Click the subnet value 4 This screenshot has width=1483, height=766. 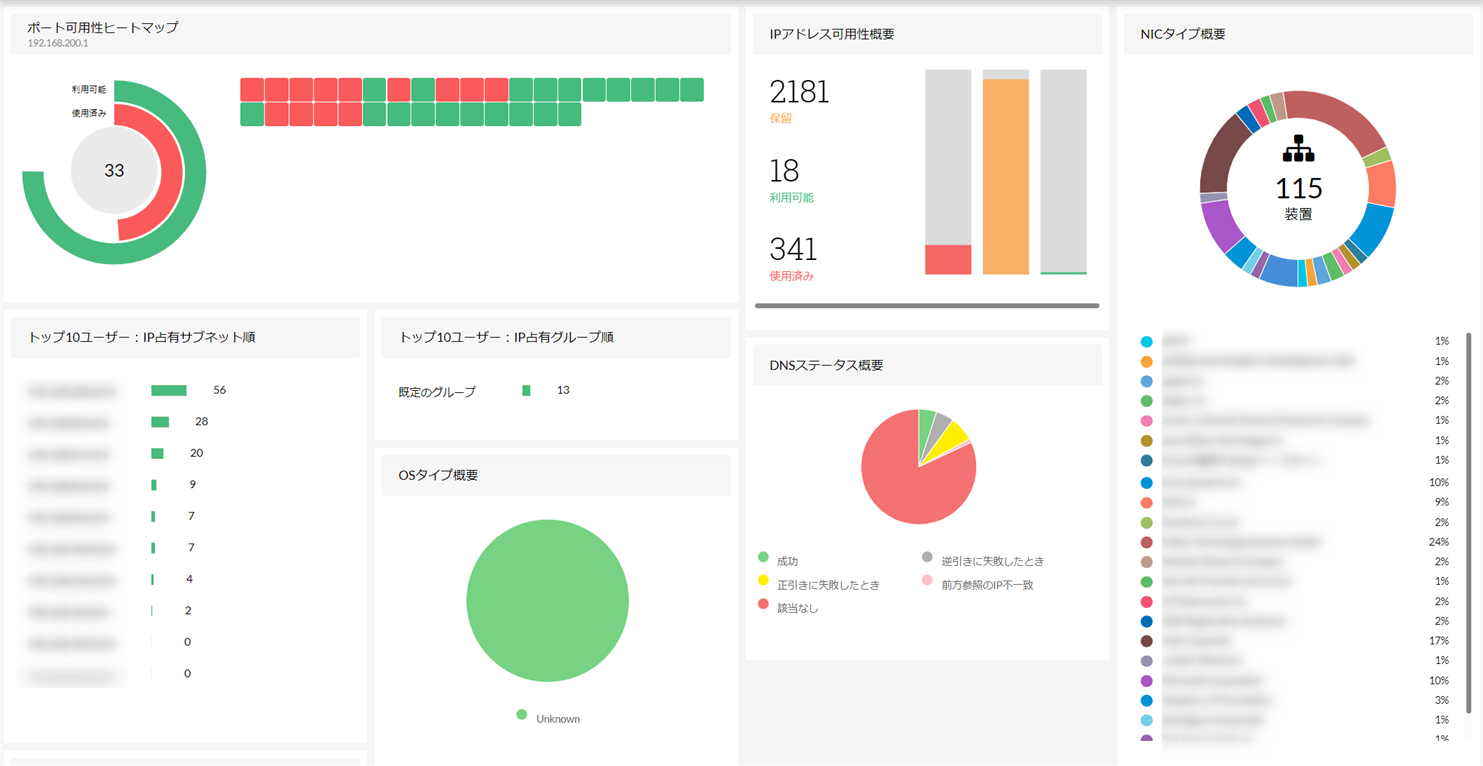click(x=189, y=579)
